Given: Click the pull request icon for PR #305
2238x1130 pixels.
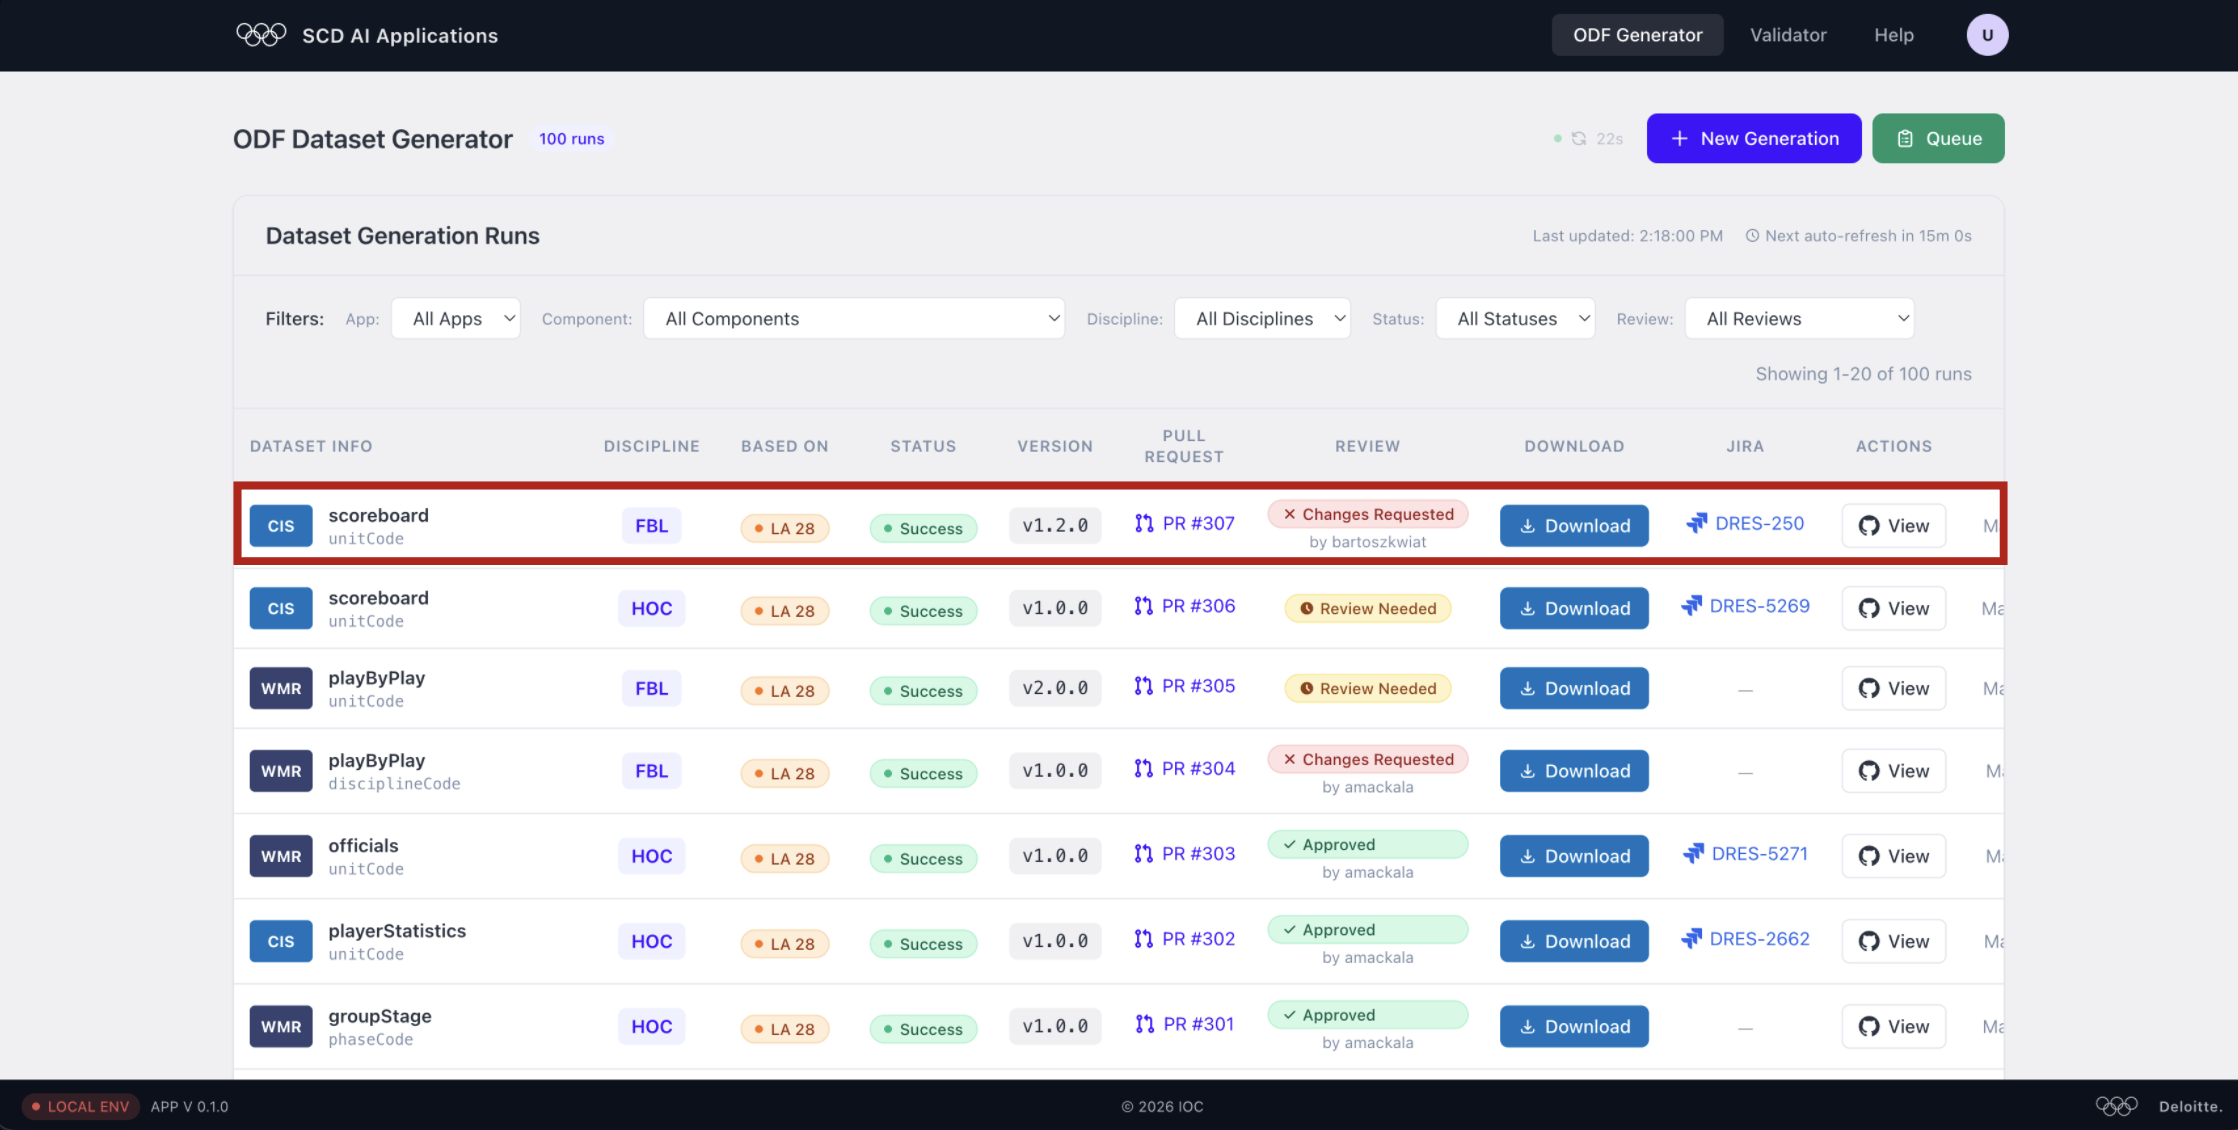Looking at the screenshot, I should [1144, 686].
